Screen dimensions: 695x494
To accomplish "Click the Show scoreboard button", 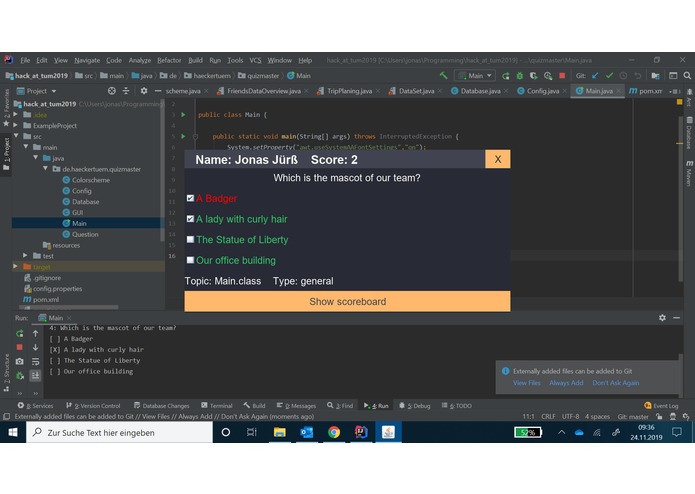I will point(347,301).
